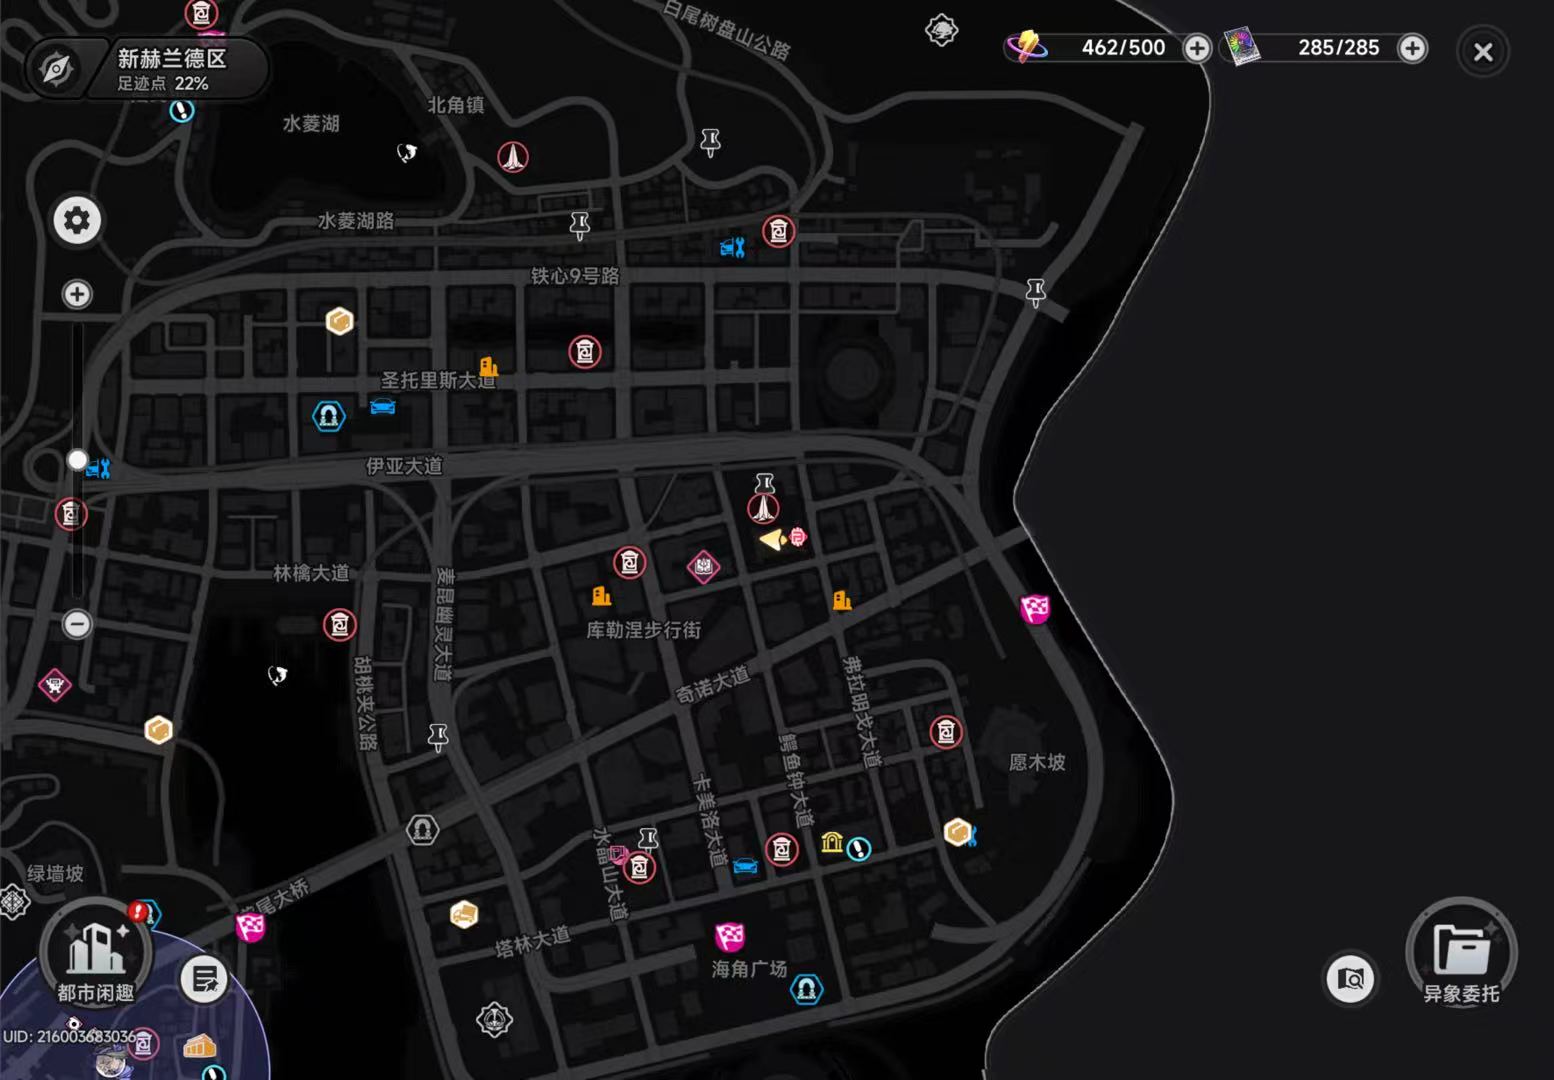This screenshot has height=1080, width=1554.
Task: Select the orange building icon above 弗拉明戈大道
Action: (842, 600)
